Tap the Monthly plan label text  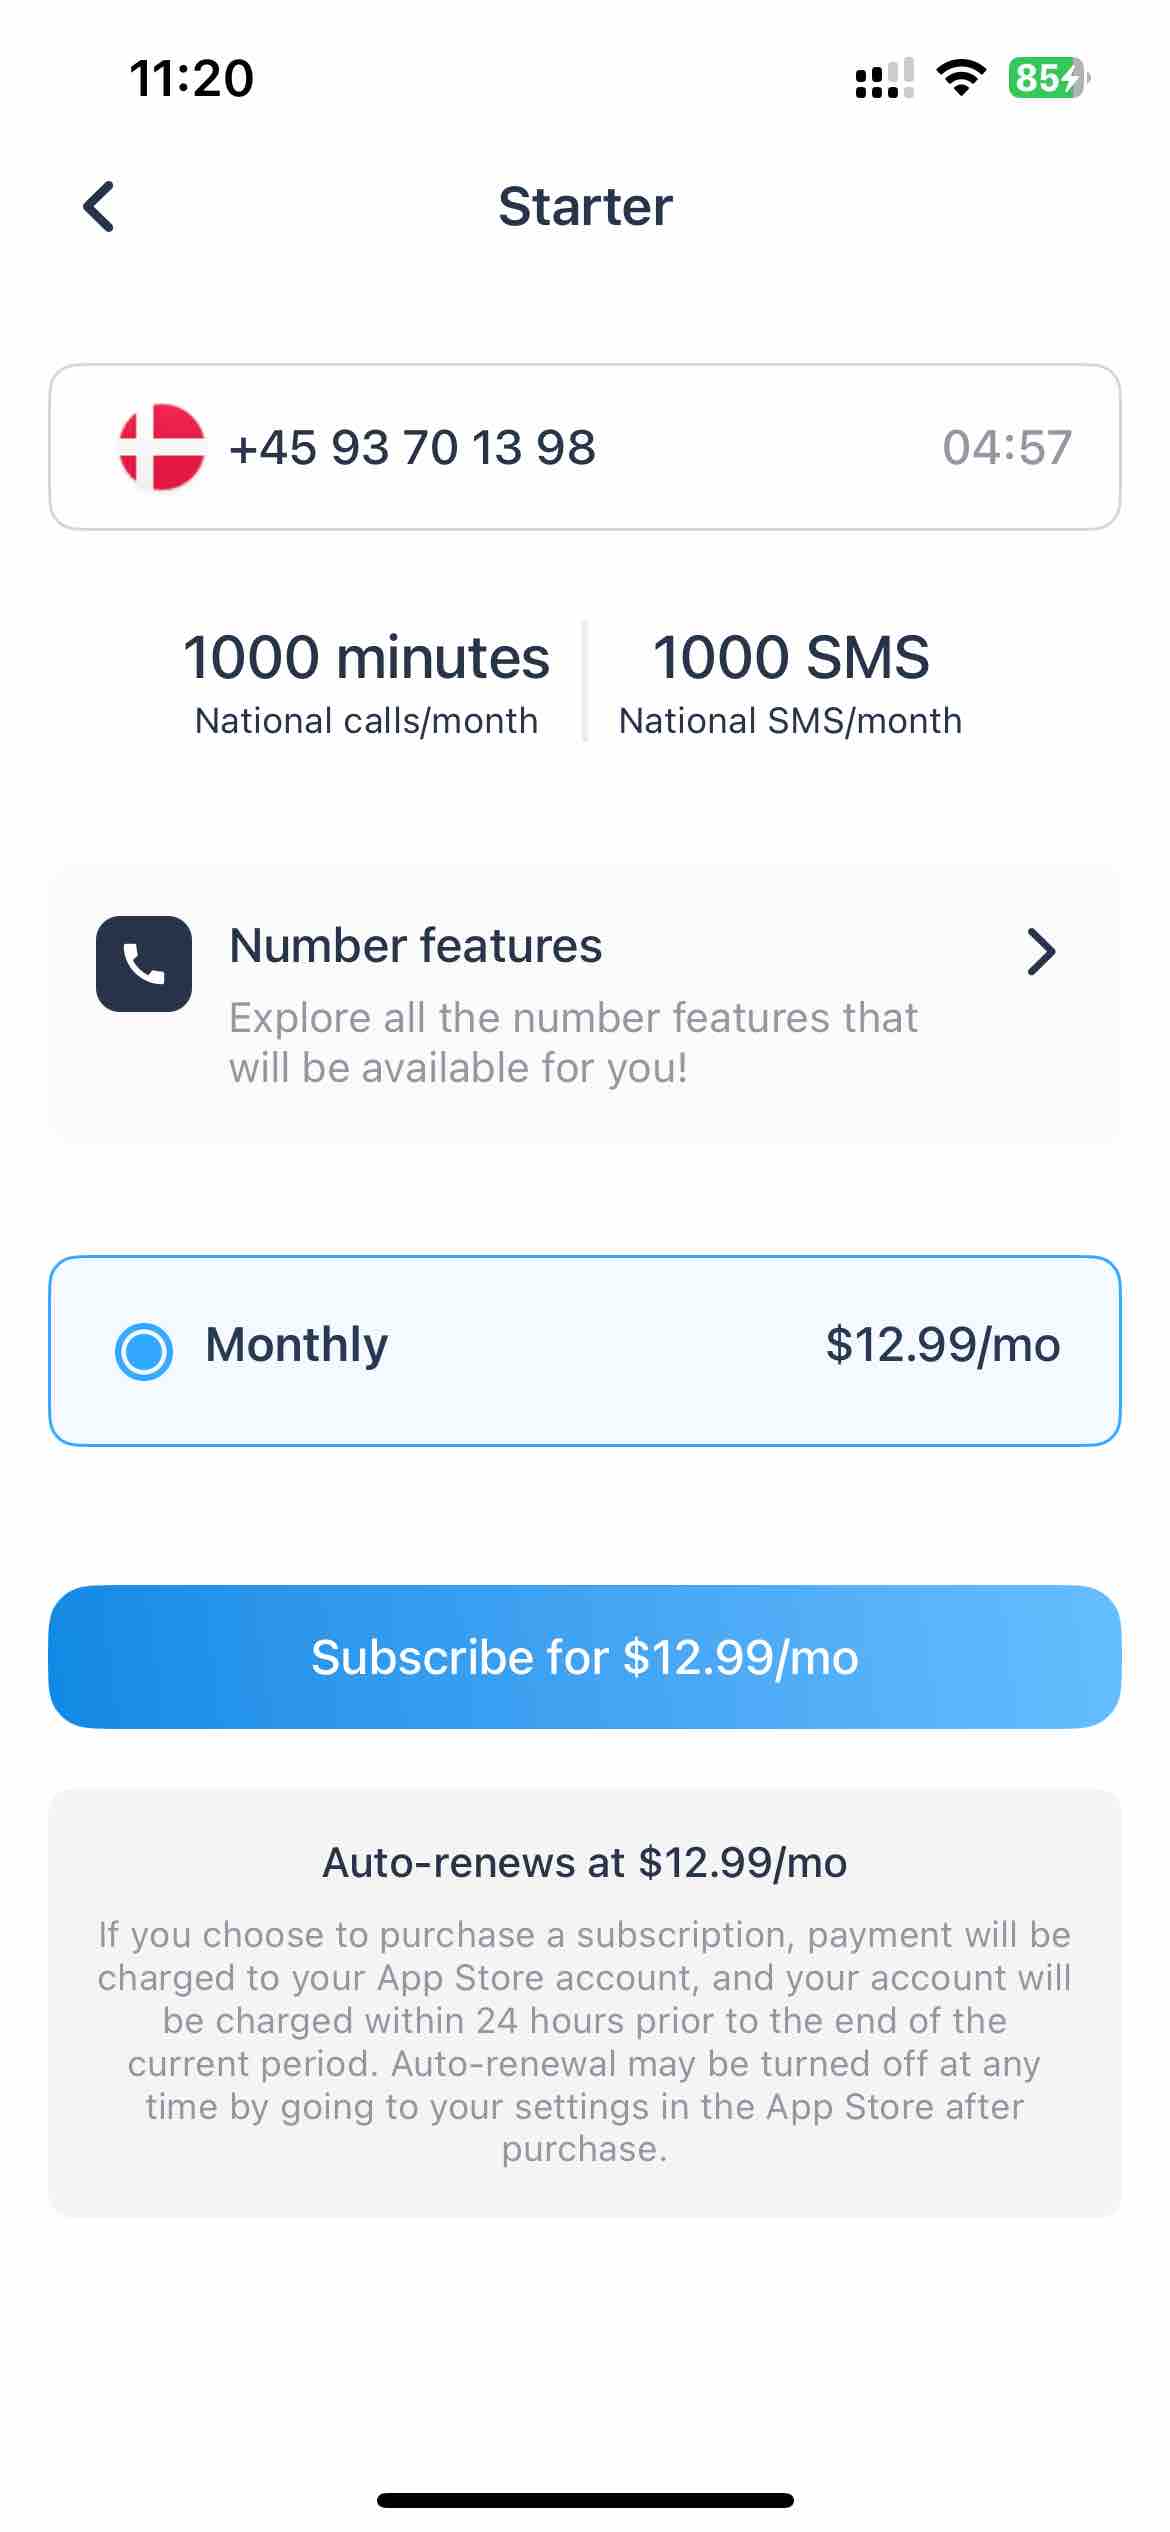click(296, 1345)
